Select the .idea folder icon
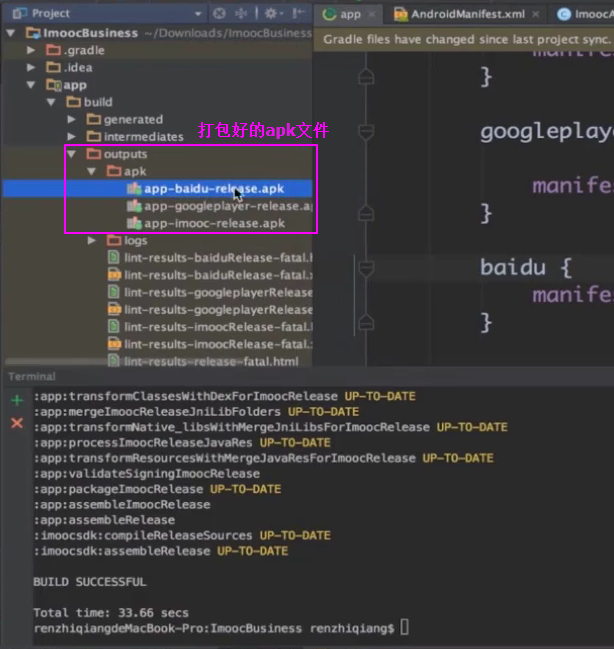The width and height of the screenshot is (614, 649). [53, 67]
